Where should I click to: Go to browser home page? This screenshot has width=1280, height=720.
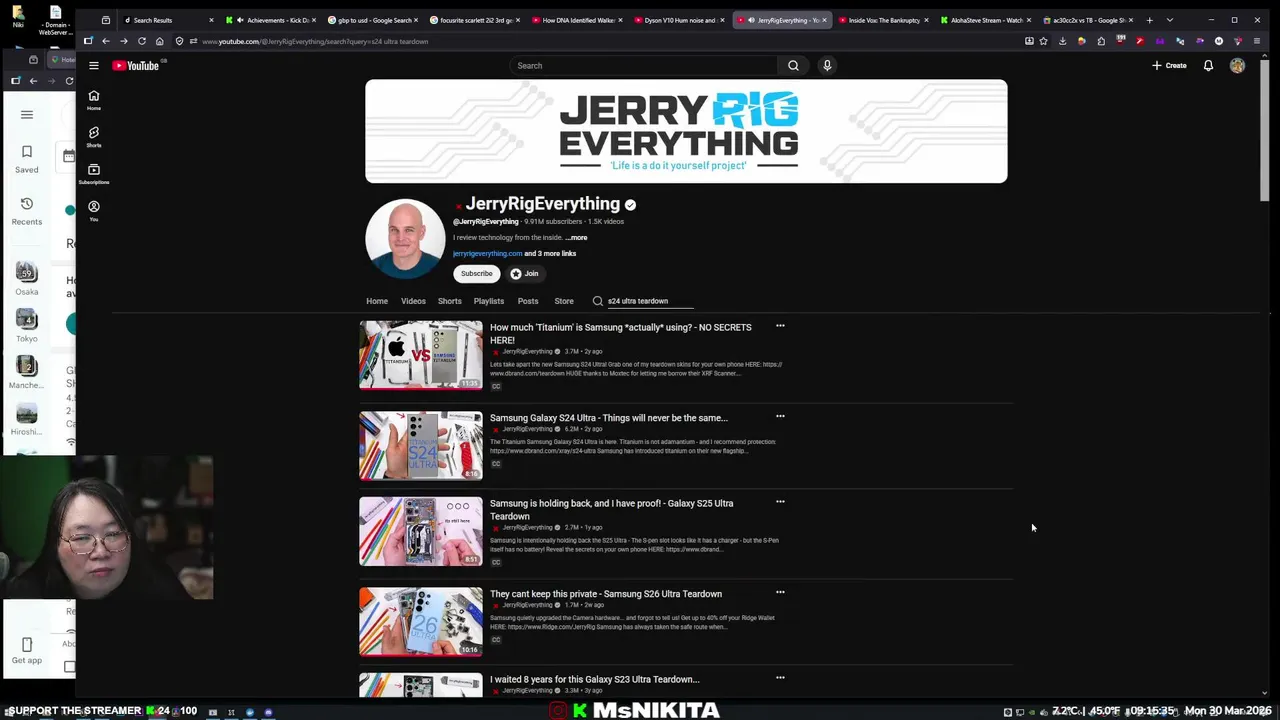[159, 41]
